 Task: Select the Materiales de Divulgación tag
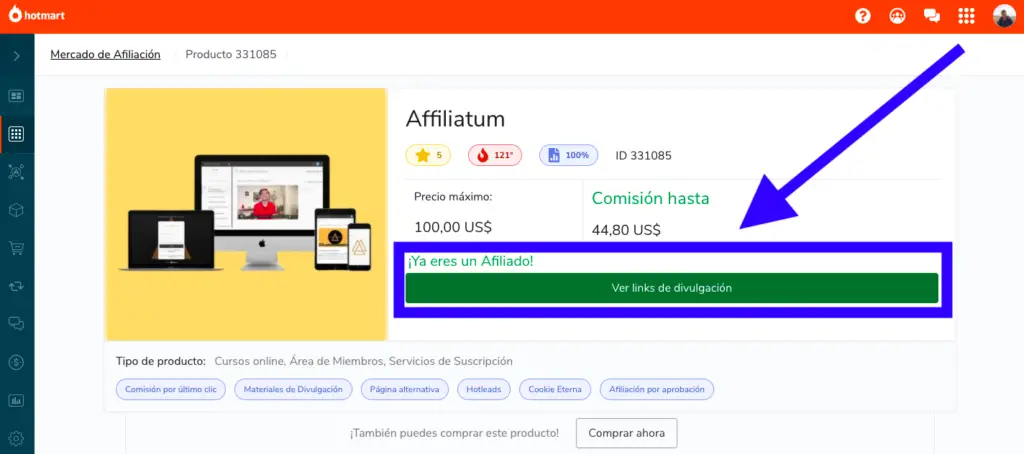pos(293,389)
